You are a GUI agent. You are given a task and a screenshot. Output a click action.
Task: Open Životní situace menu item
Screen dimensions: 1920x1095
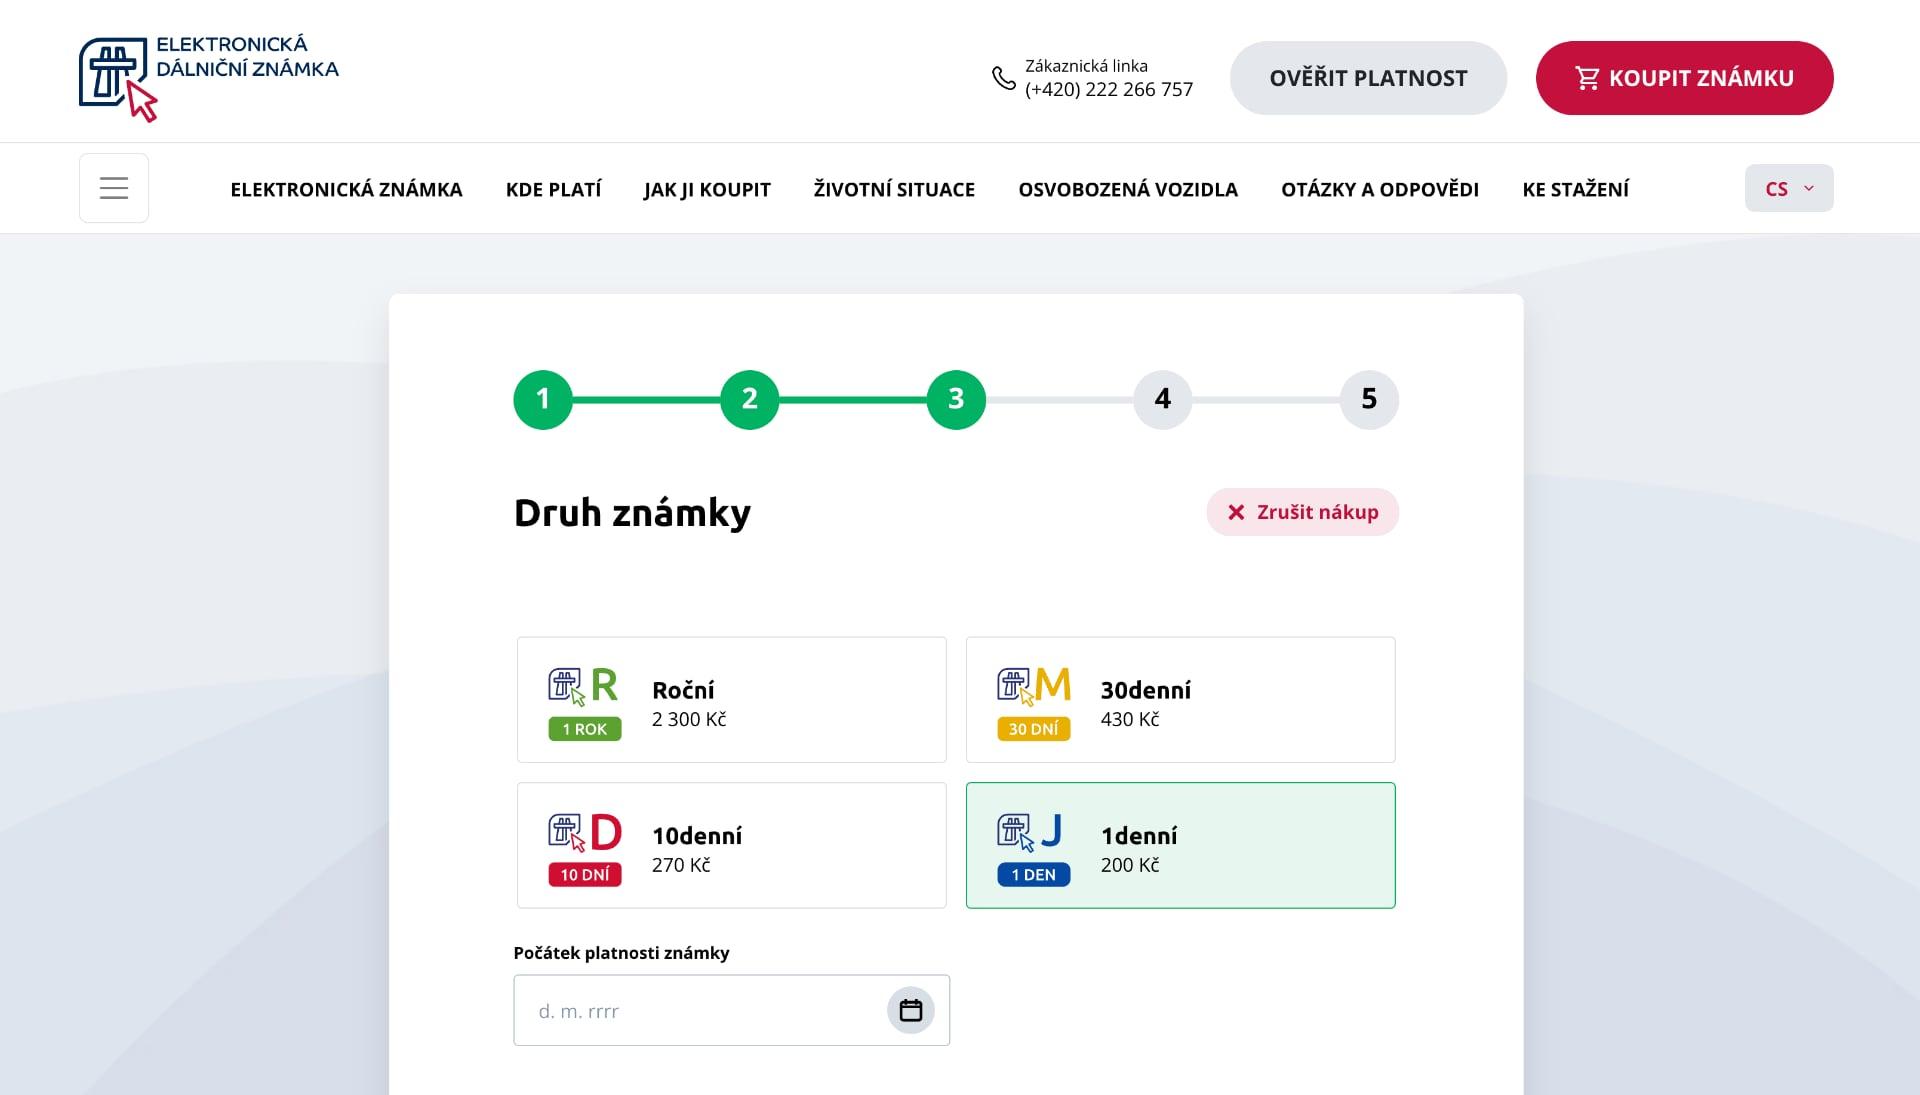894,189
